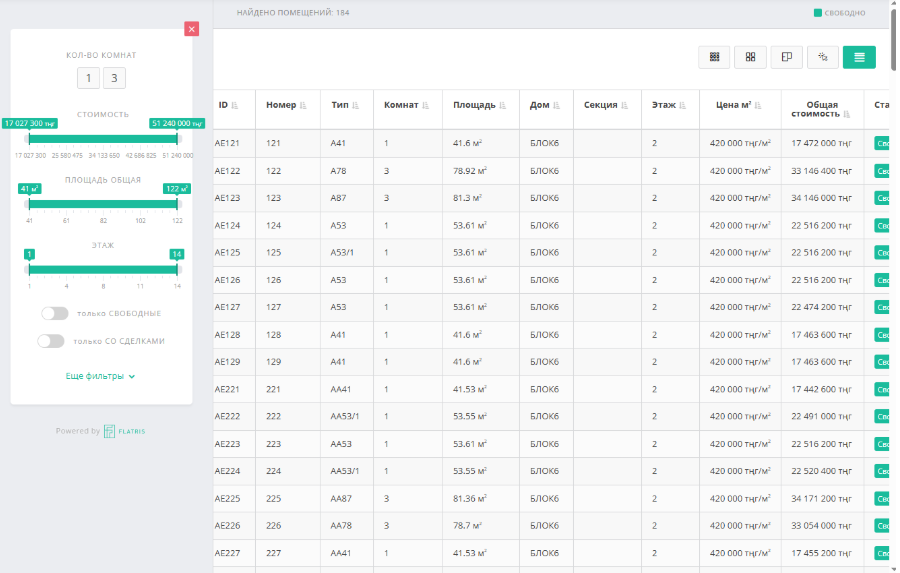Turn on 'только СО СДЕЛКАМИ' switch
The height and width of the screenshot is (573, 900).
click(51, 341)
